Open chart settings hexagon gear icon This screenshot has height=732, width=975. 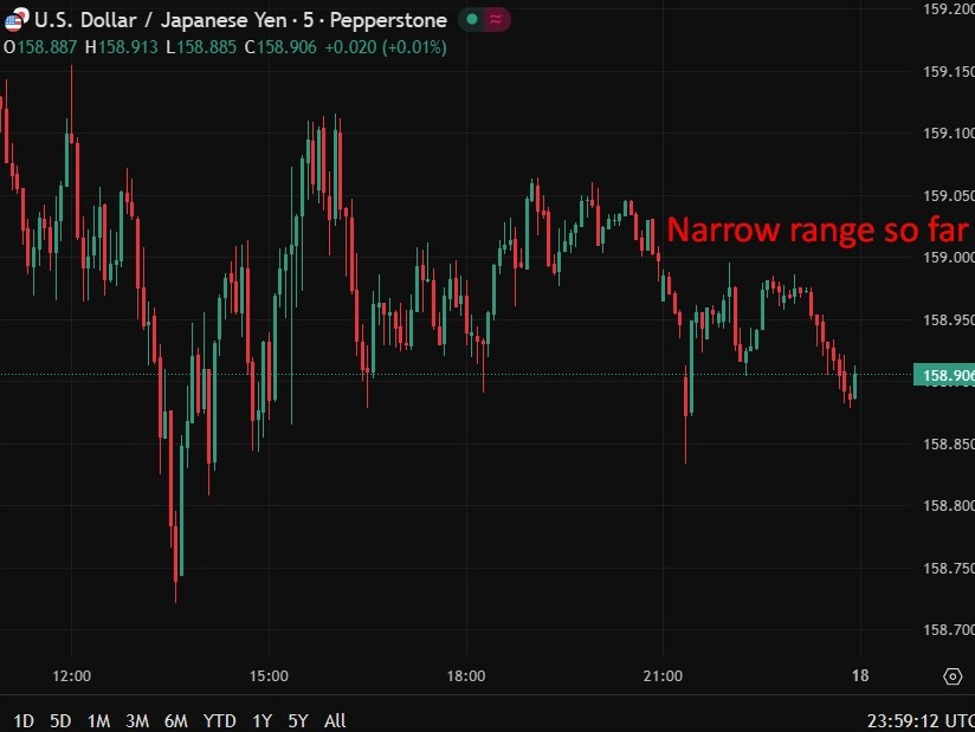click(952, 677)
